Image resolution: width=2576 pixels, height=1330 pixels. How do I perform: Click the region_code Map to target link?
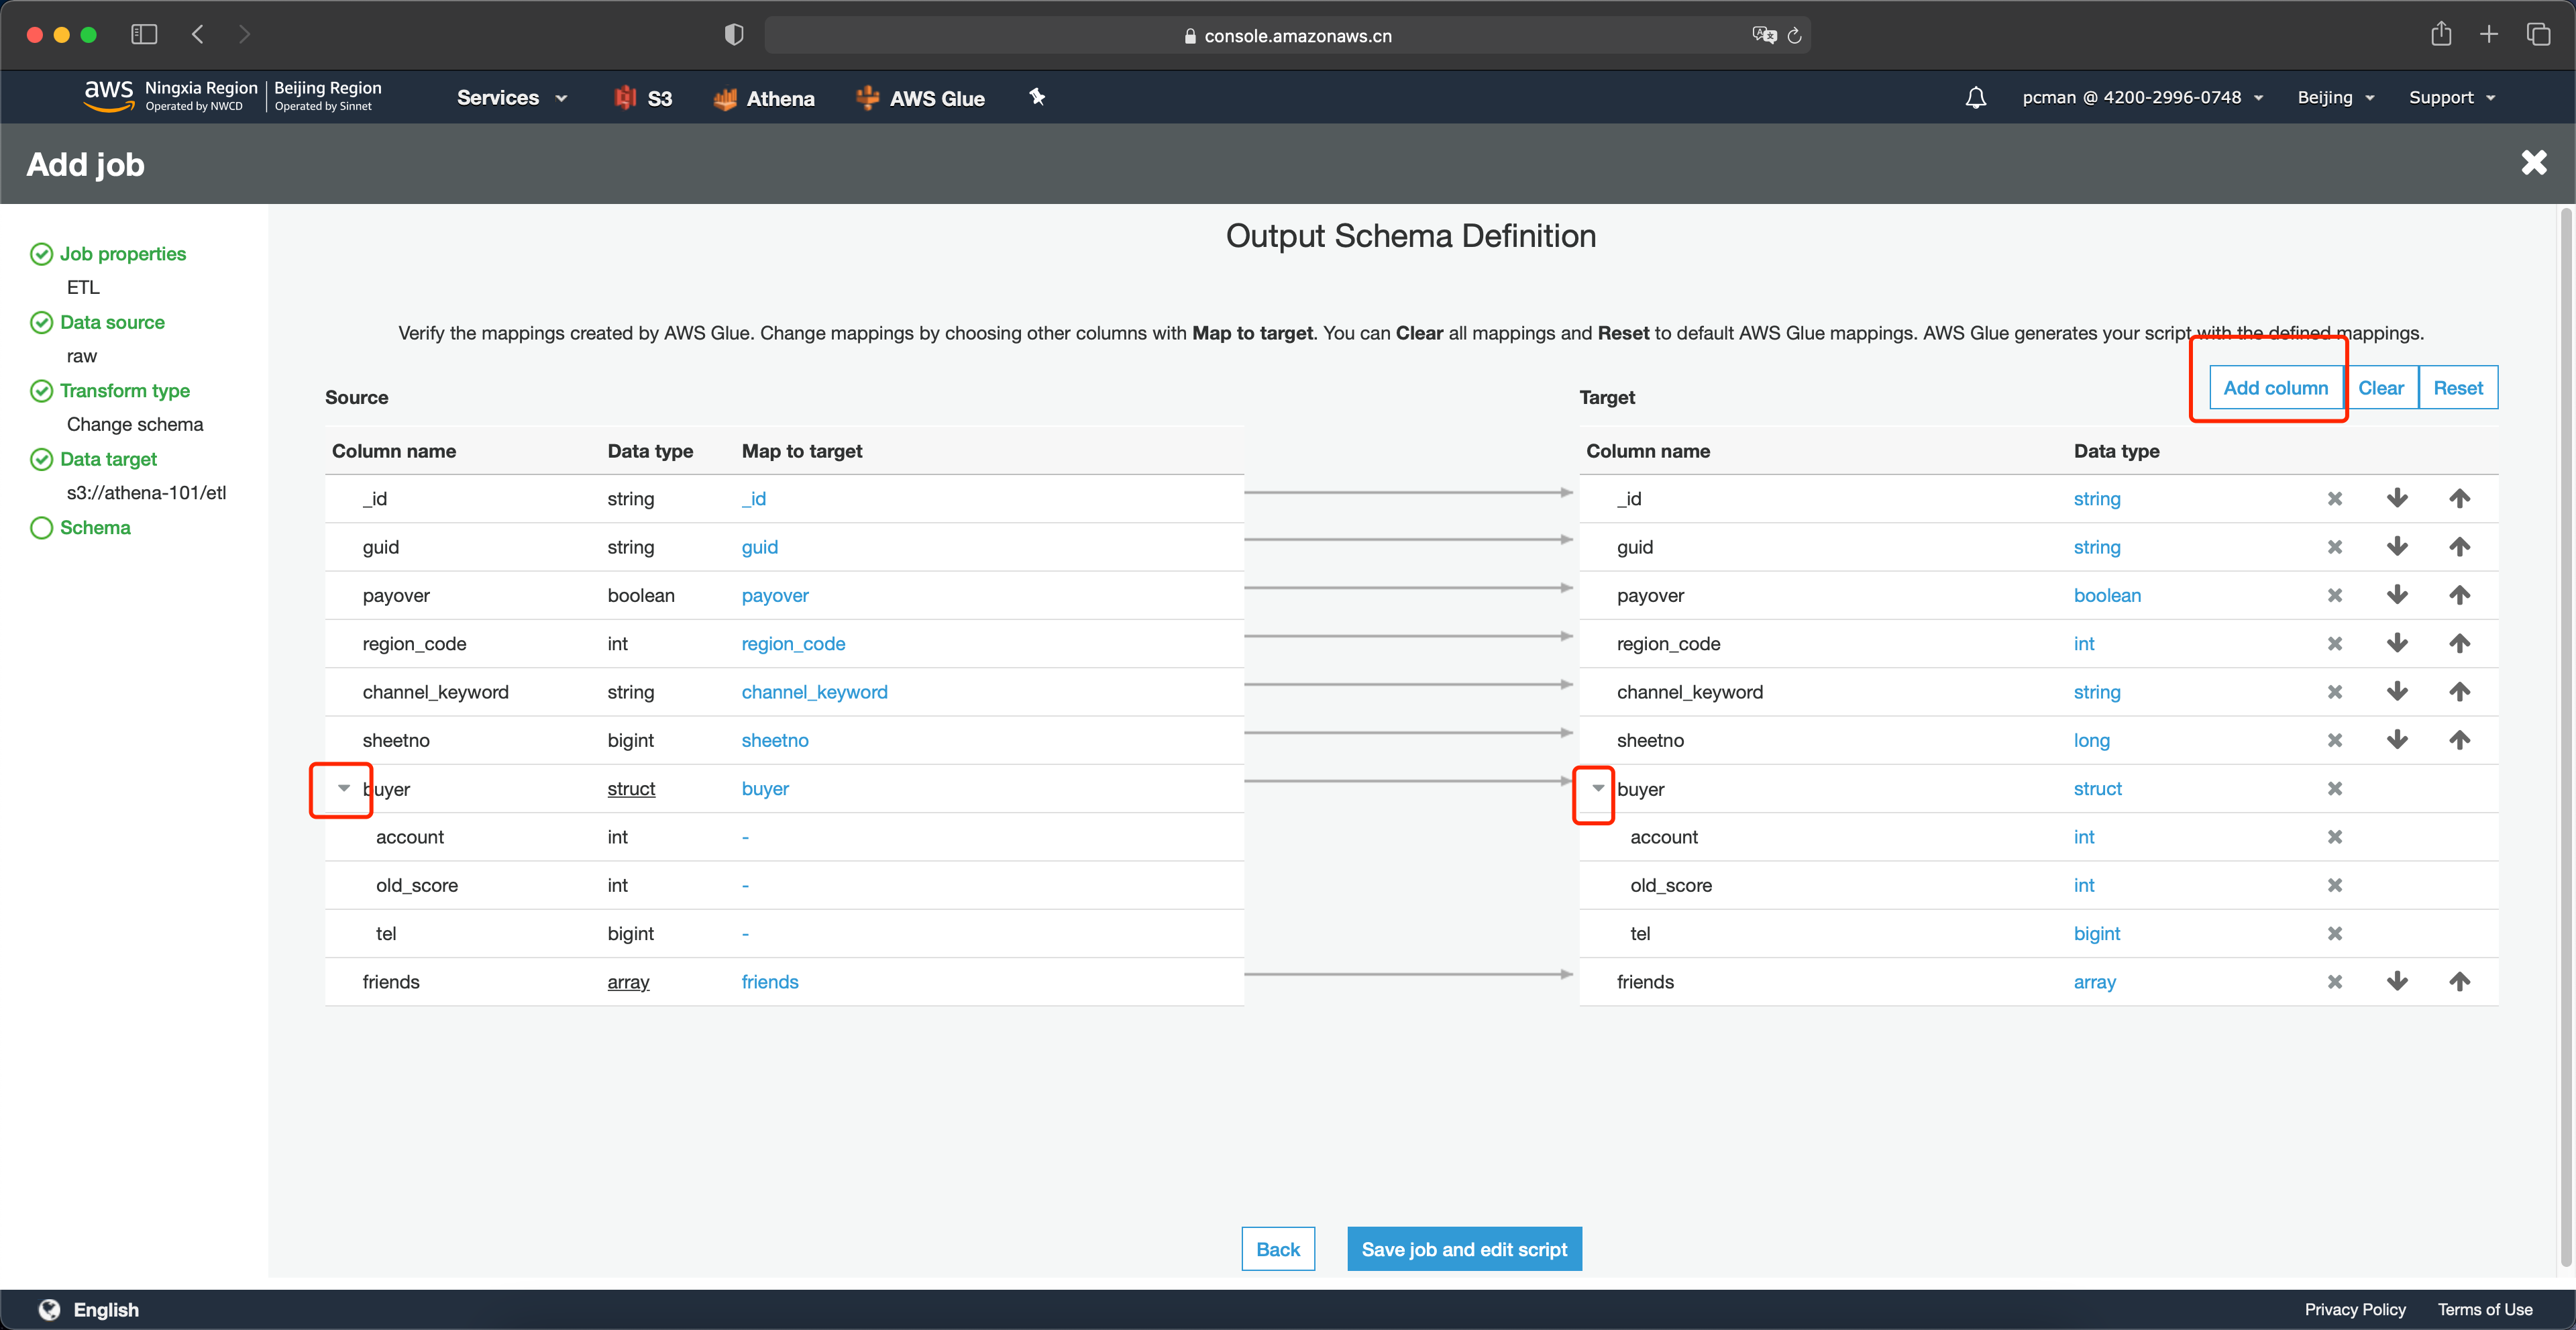[792, 643]
